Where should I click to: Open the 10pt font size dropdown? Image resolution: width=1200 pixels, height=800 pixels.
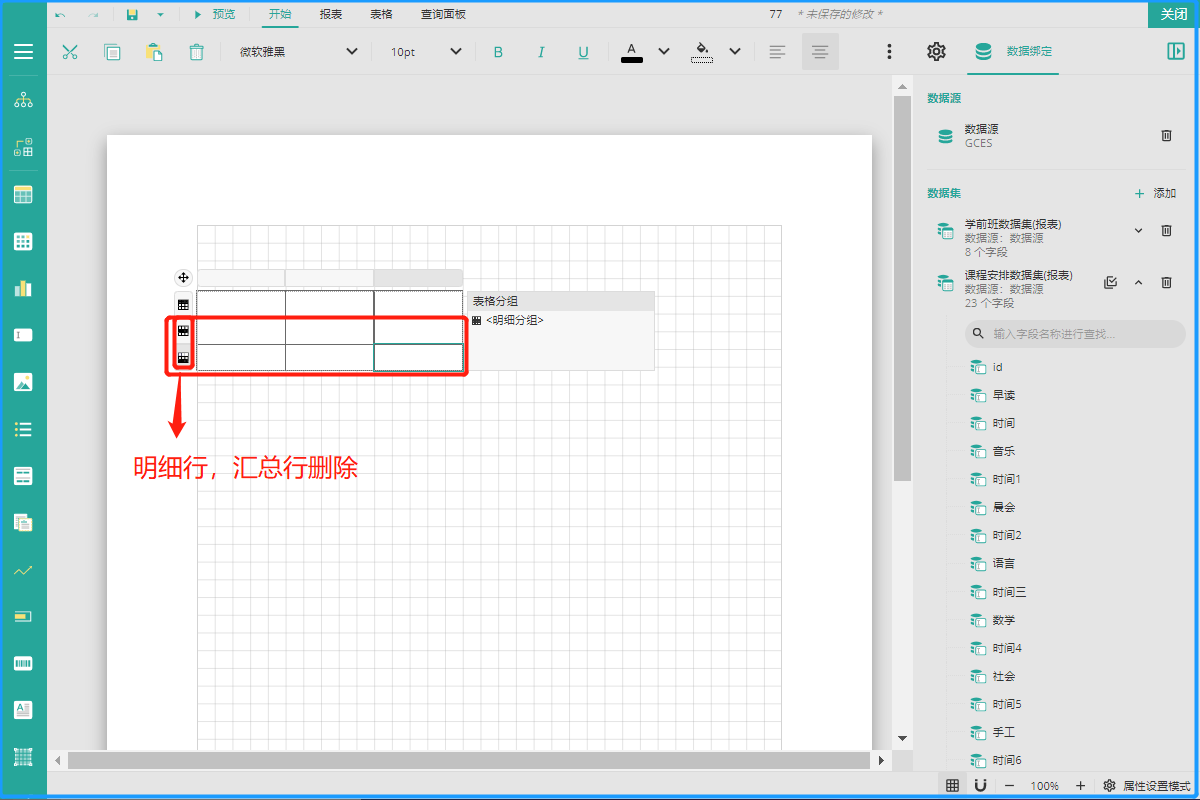pos(426,52)
